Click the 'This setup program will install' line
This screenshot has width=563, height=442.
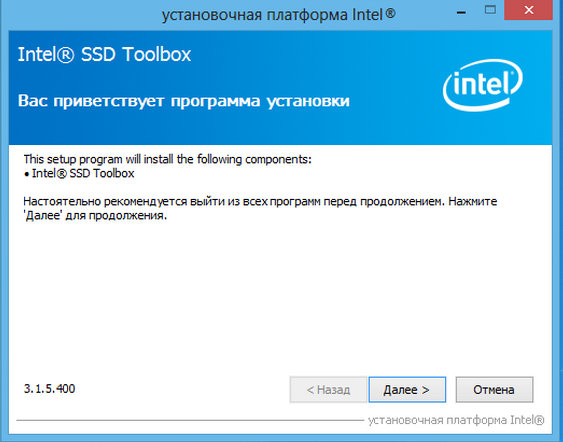click(x=168, y=159)
